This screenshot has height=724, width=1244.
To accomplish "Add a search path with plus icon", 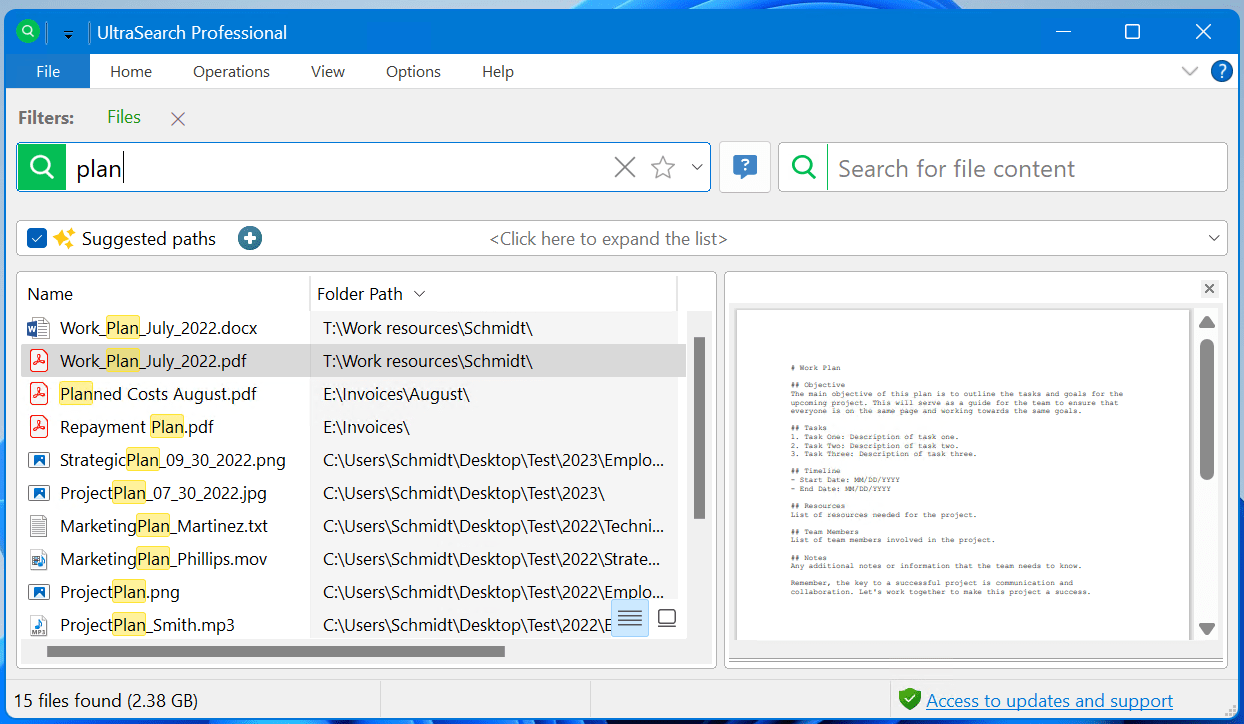I will 250,238.
